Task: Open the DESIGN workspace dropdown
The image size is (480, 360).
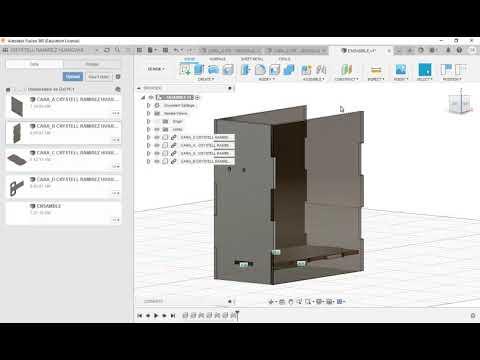Action: coord(156,69)
